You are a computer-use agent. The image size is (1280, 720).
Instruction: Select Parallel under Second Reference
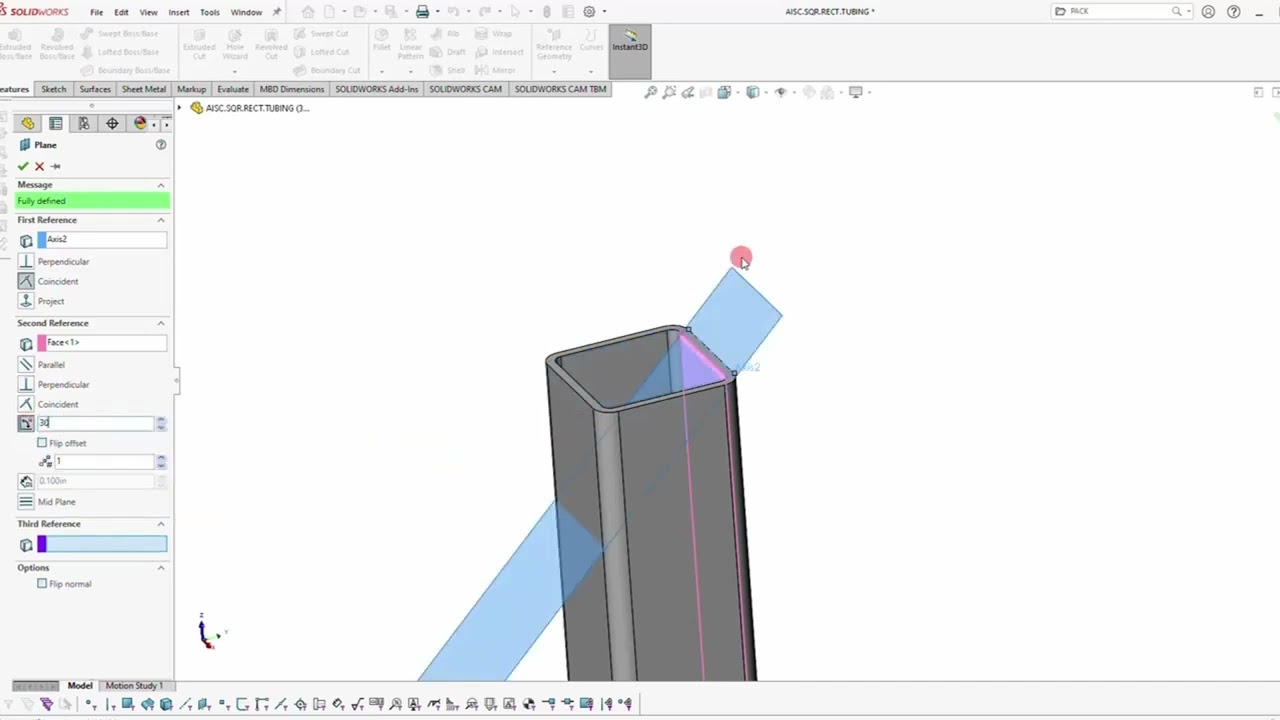[26, 365]
